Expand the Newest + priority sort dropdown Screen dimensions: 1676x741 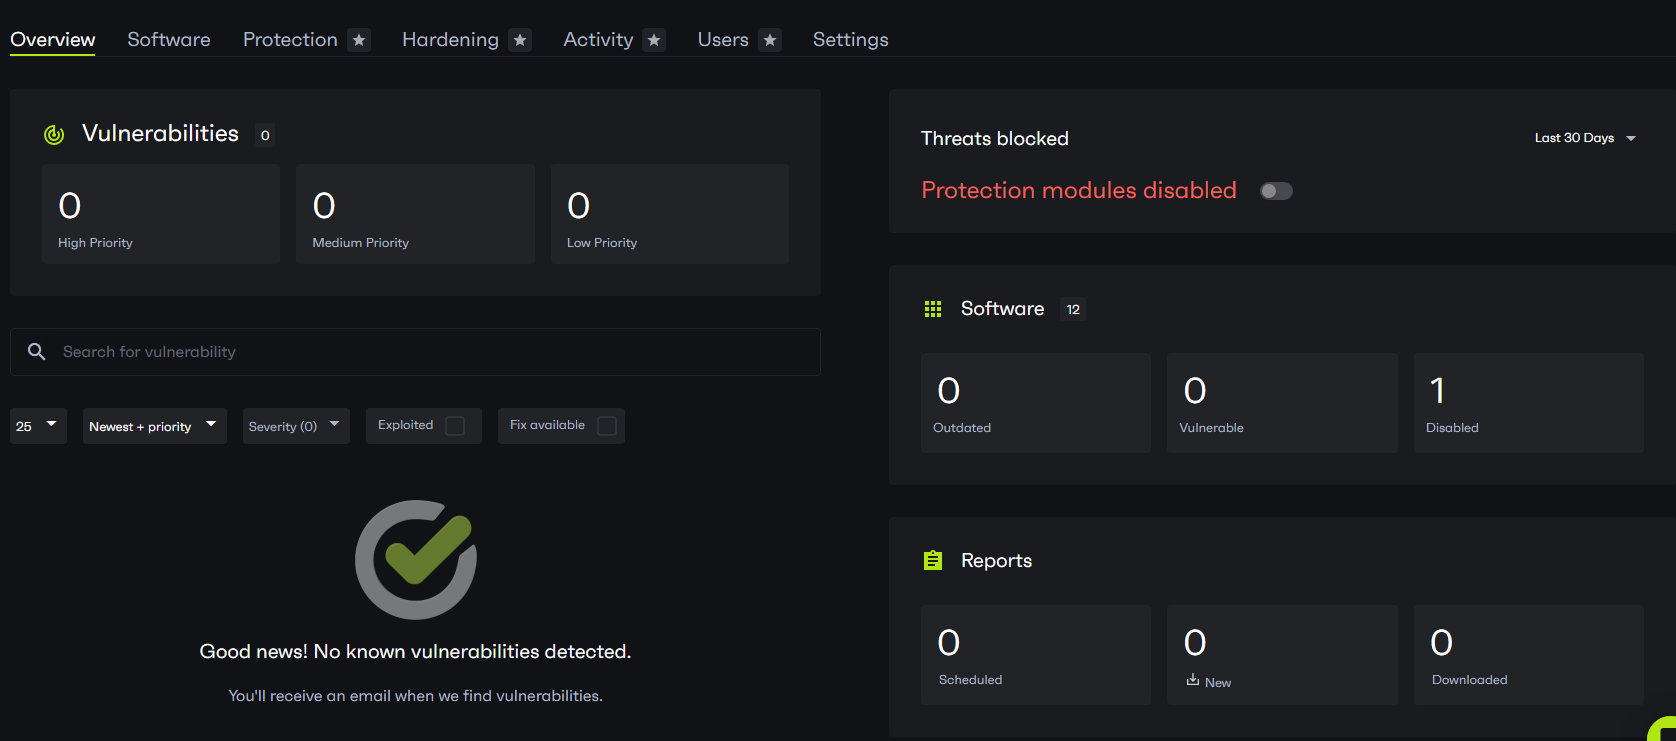[154, 426]
